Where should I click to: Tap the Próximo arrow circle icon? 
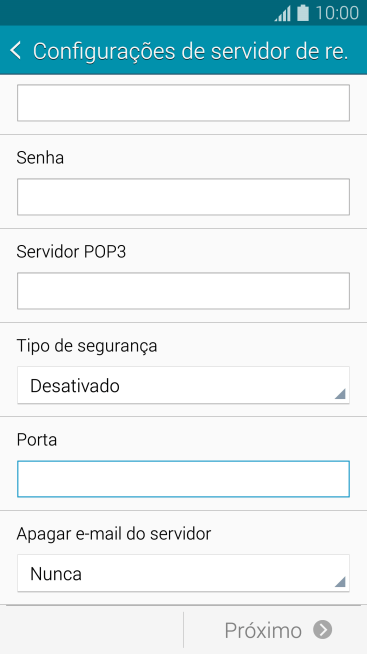pyautogui.click(x=323, y=629)
